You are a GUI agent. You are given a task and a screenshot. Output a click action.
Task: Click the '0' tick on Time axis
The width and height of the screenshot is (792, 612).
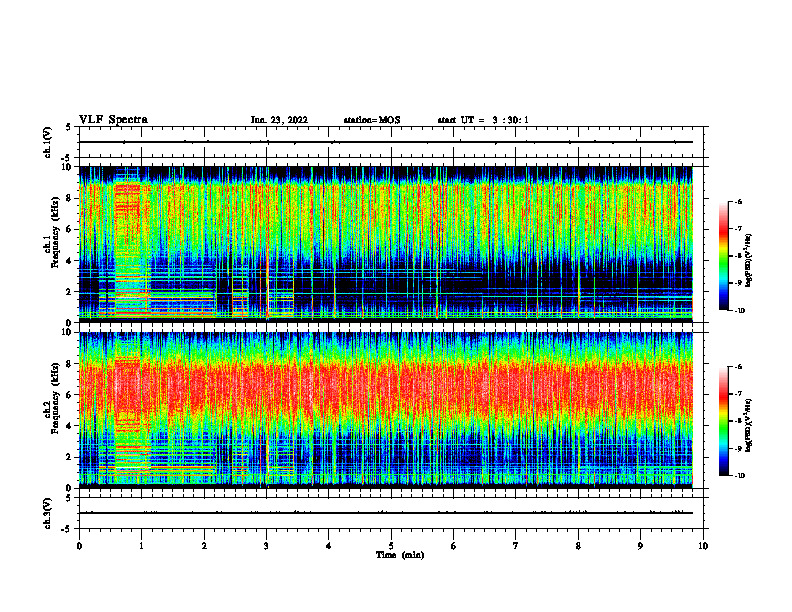(79, 546)
